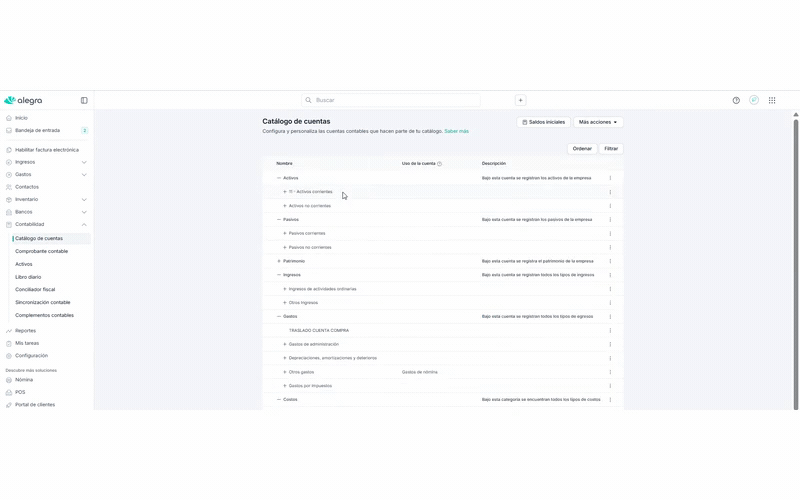
Task: Open three-dot menu for the Activos row
Action: [610, 178]
